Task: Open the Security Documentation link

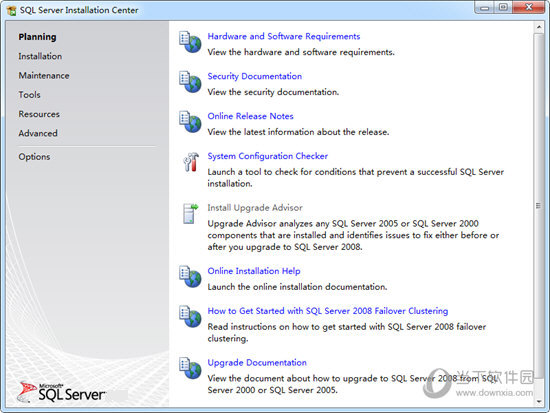Action: point(254,76)
